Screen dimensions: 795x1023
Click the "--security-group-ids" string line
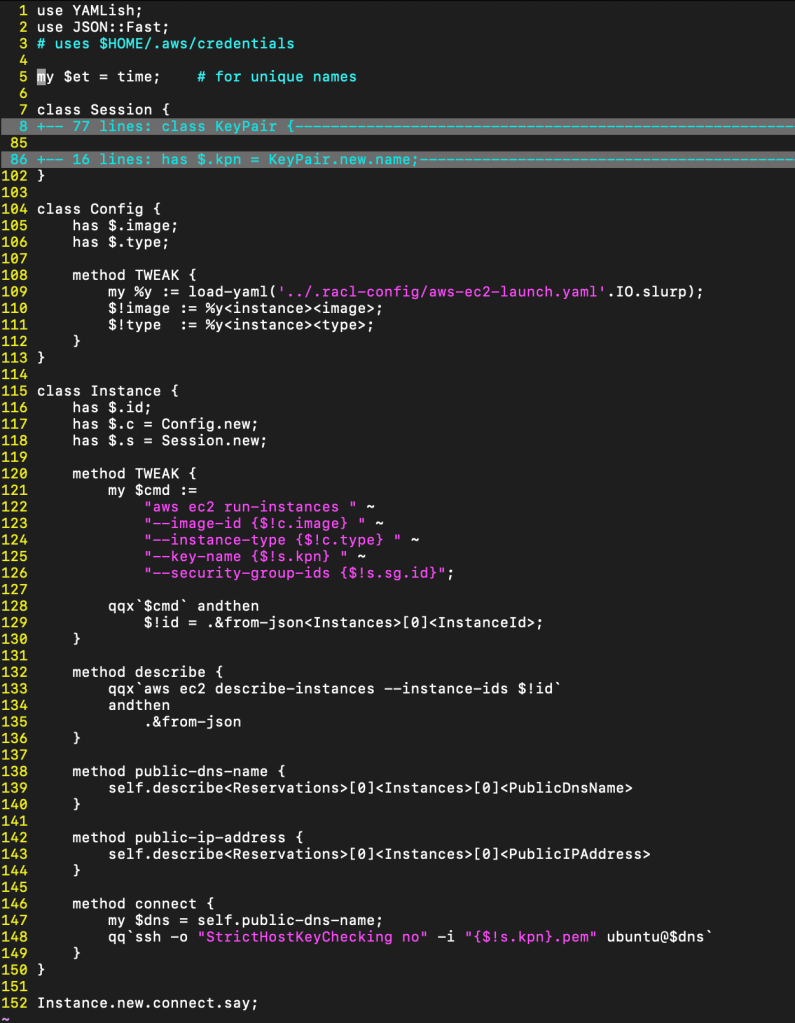pyautogui.click(x=299, y=573)
